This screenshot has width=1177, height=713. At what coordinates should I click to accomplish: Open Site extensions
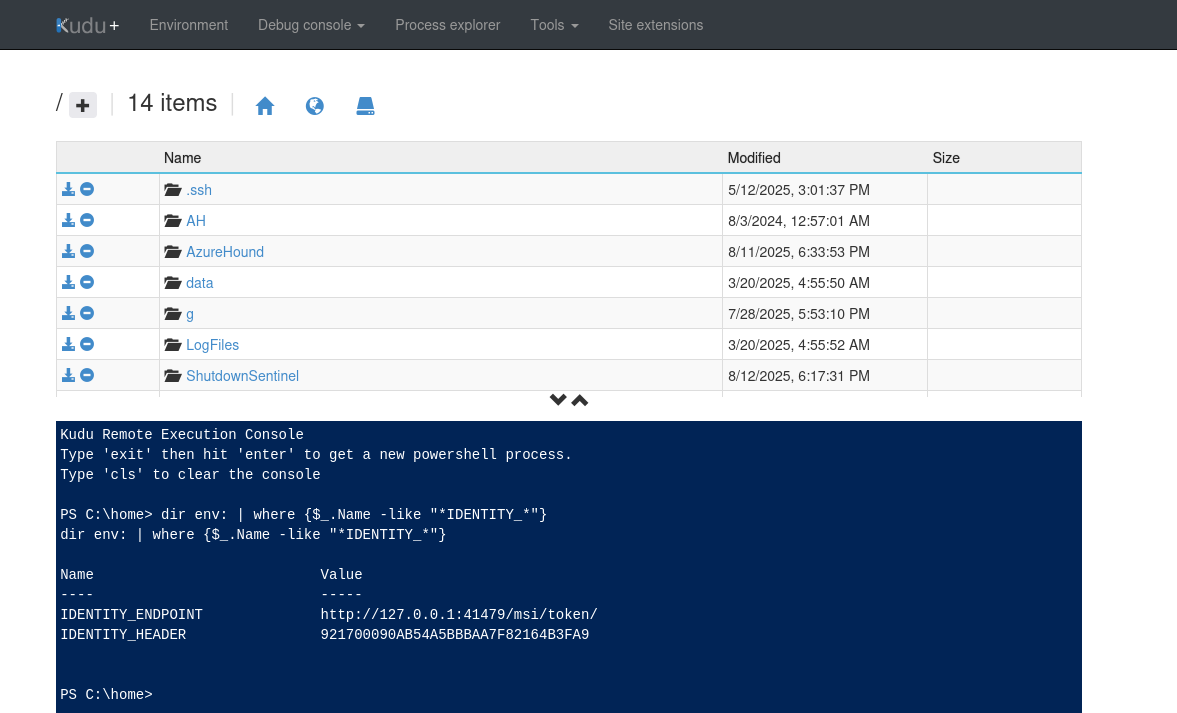(x=655, y=25)
